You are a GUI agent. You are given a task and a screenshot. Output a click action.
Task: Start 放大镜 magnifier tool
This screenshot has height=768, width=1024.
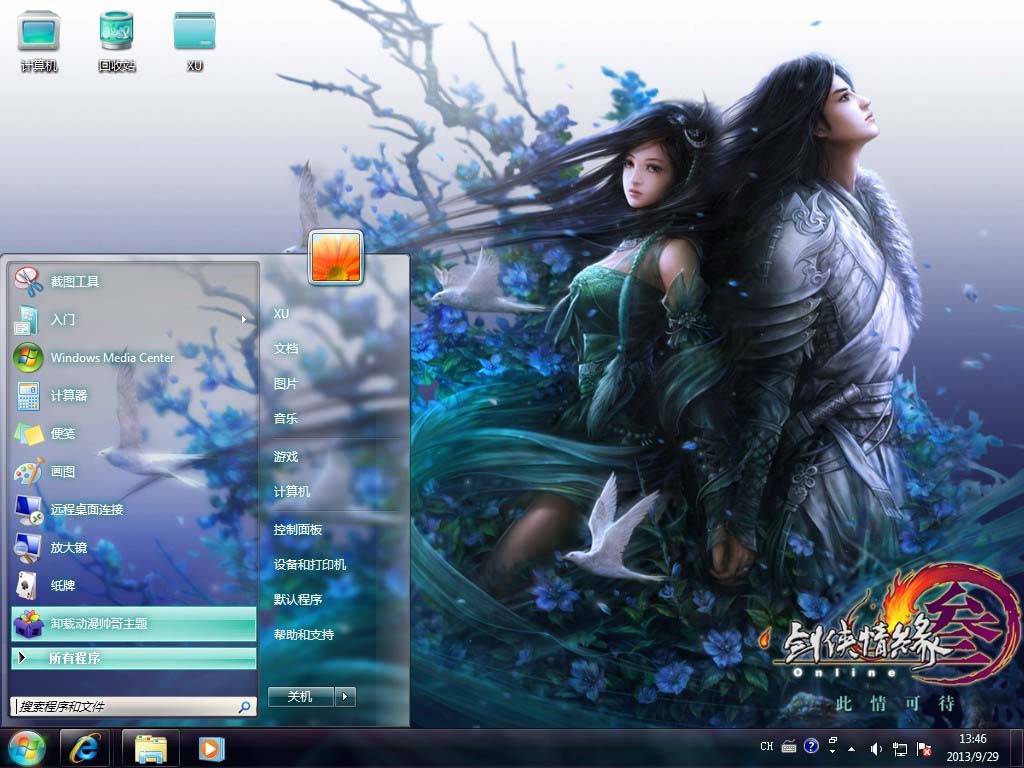pos(68,548)
